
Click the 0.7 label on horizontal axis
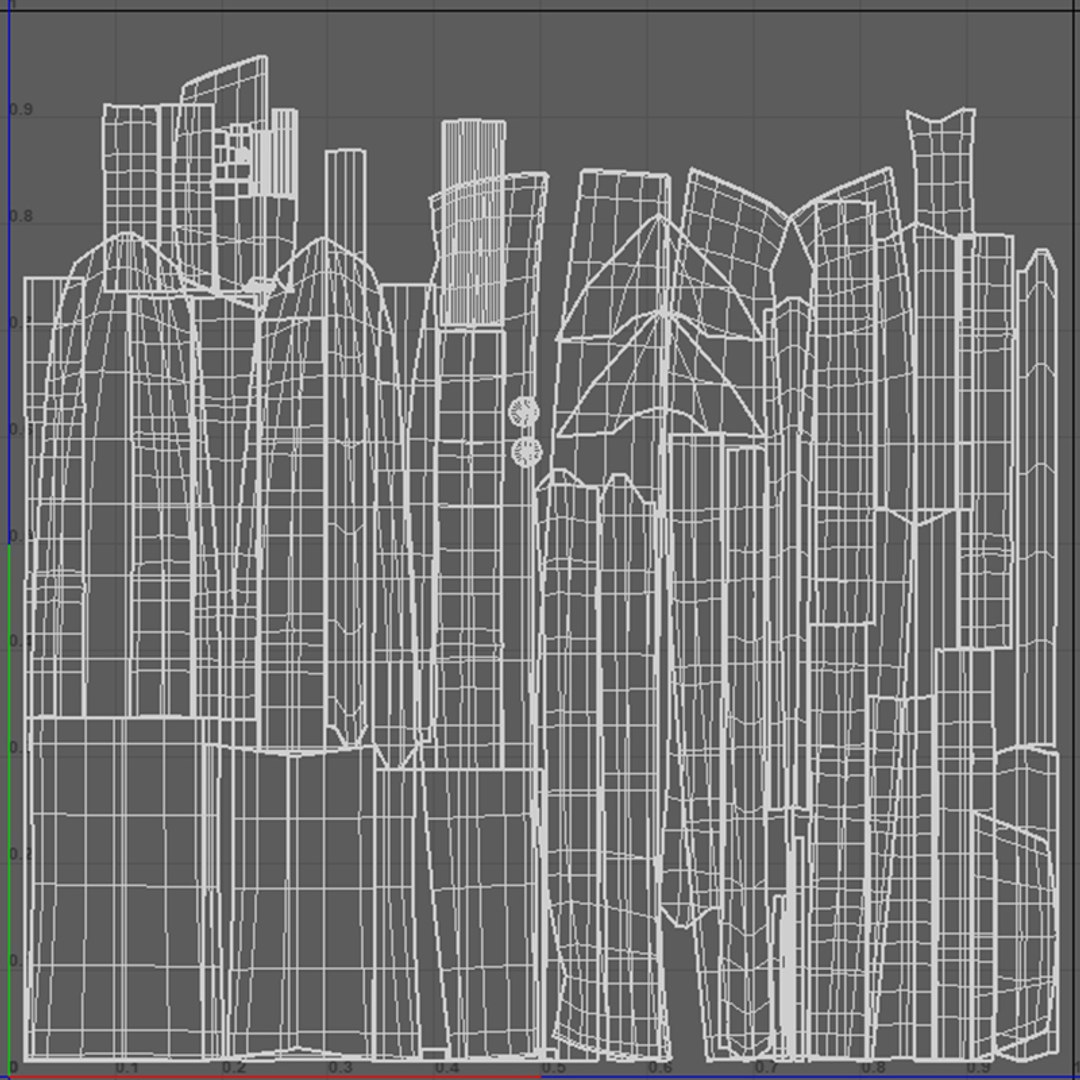767,1068
